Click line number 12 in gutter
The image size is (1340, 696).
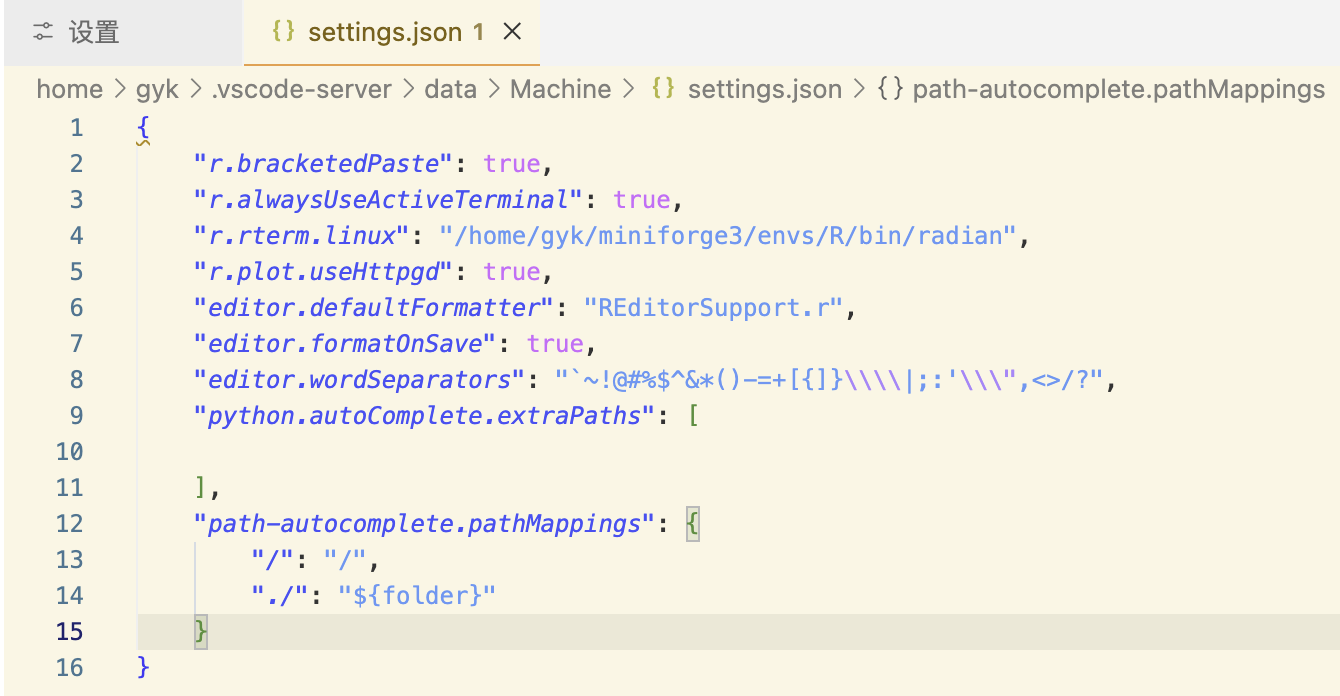coord(70,524)
